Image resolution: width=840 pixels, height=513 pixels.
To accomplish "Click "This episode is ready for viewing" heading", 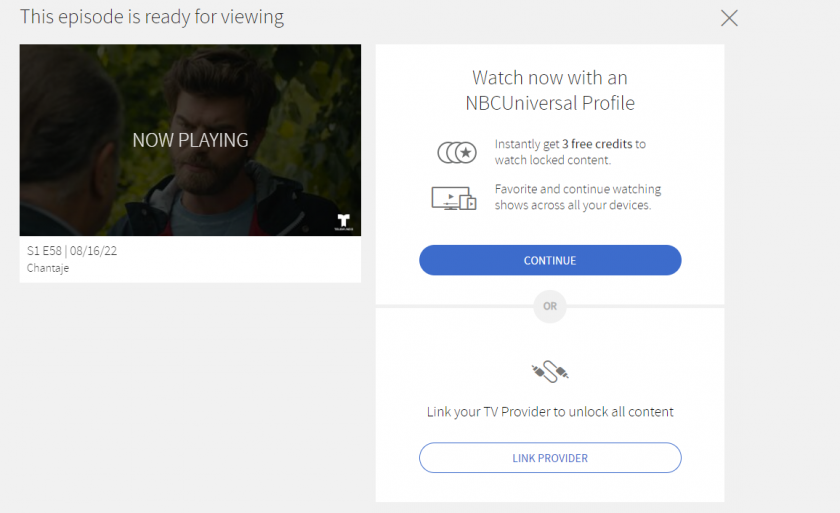I will (x=152, y=17).
